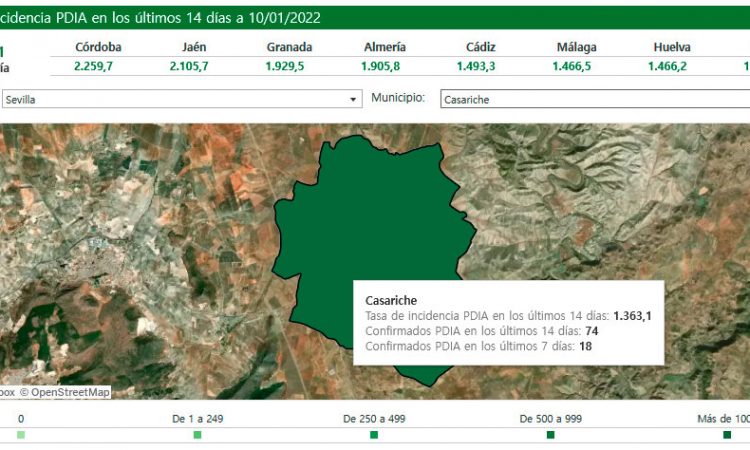Select the Cádiz province column
750x450 pixels.
coord(480,47)
